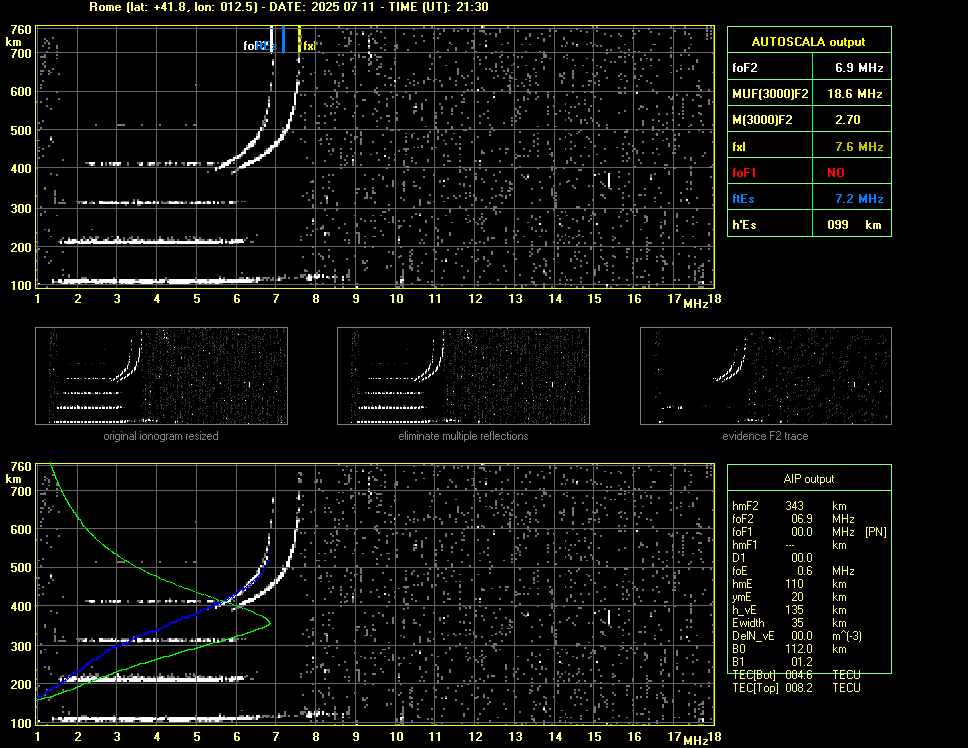
Task: Select the yellow '7.6 MHz' value
Action: click(859, 147)
